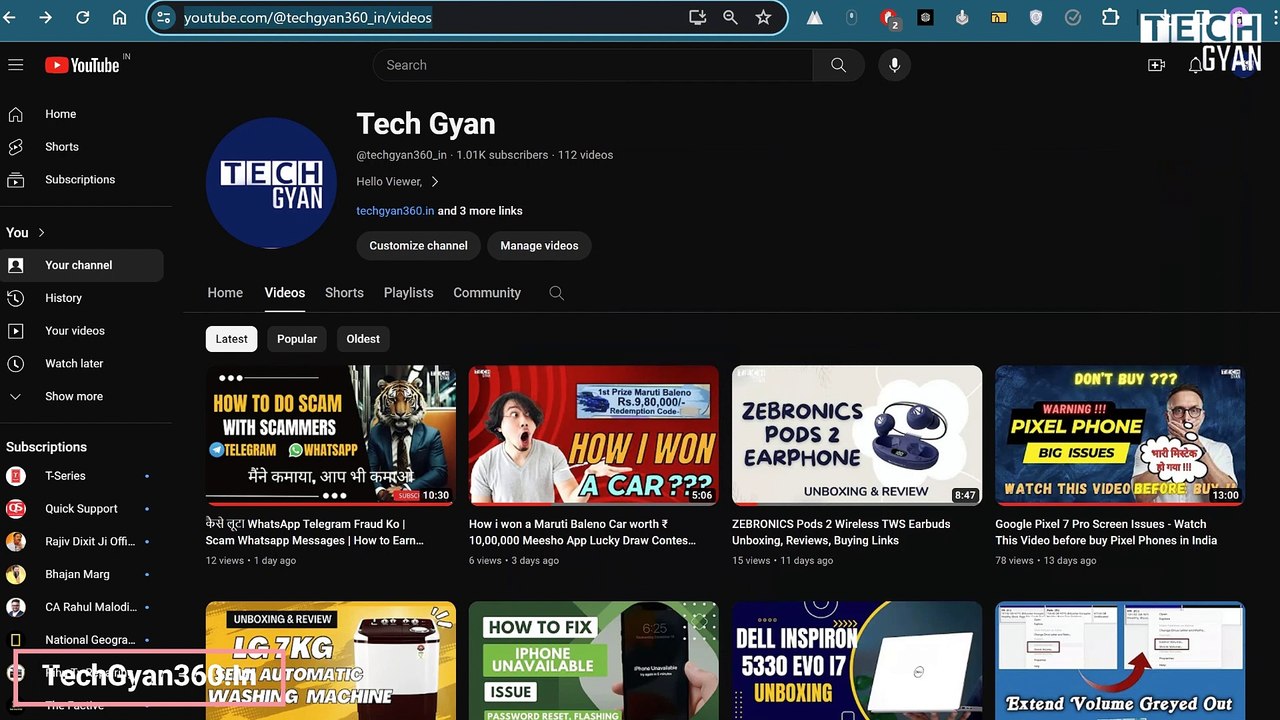Click the browser address bar URL
The width and height of the screenshot is (1280, 720).
coord(308,17)
